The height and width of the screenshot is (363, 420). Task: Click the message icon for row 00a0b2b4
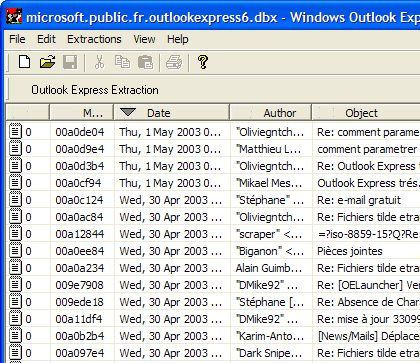[15, 336]
